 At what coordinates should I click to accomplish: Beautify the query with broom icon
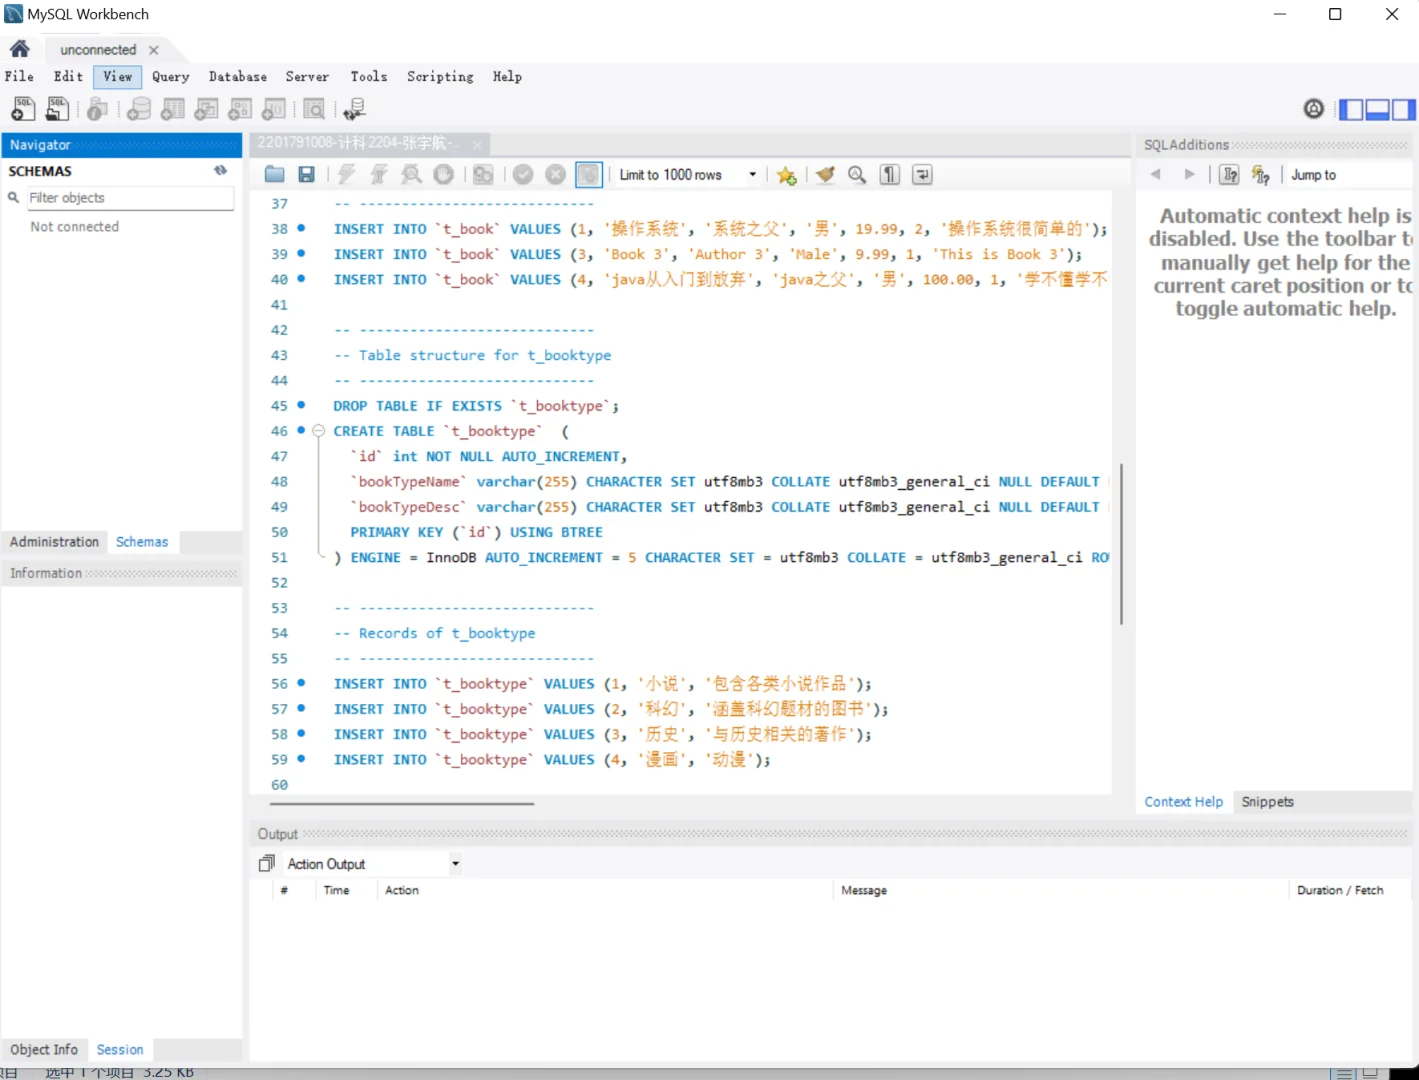click(x=825, y=175)
